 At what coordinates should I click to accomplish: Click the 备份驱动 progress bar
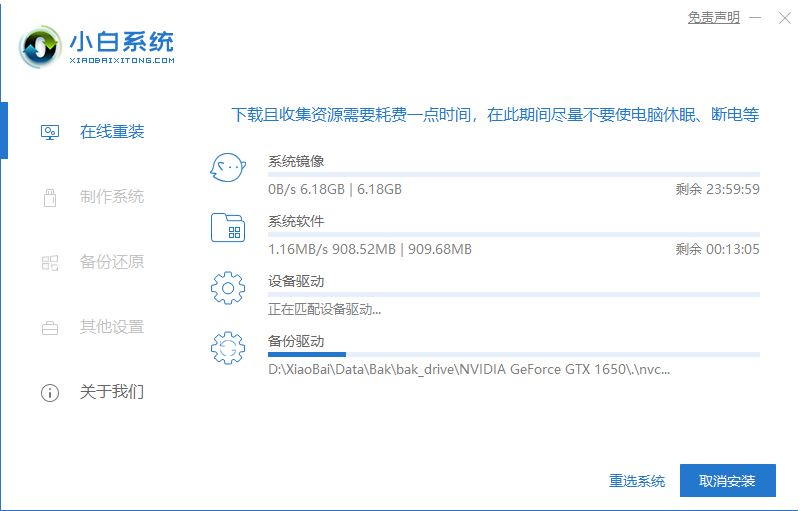(513, 354)
